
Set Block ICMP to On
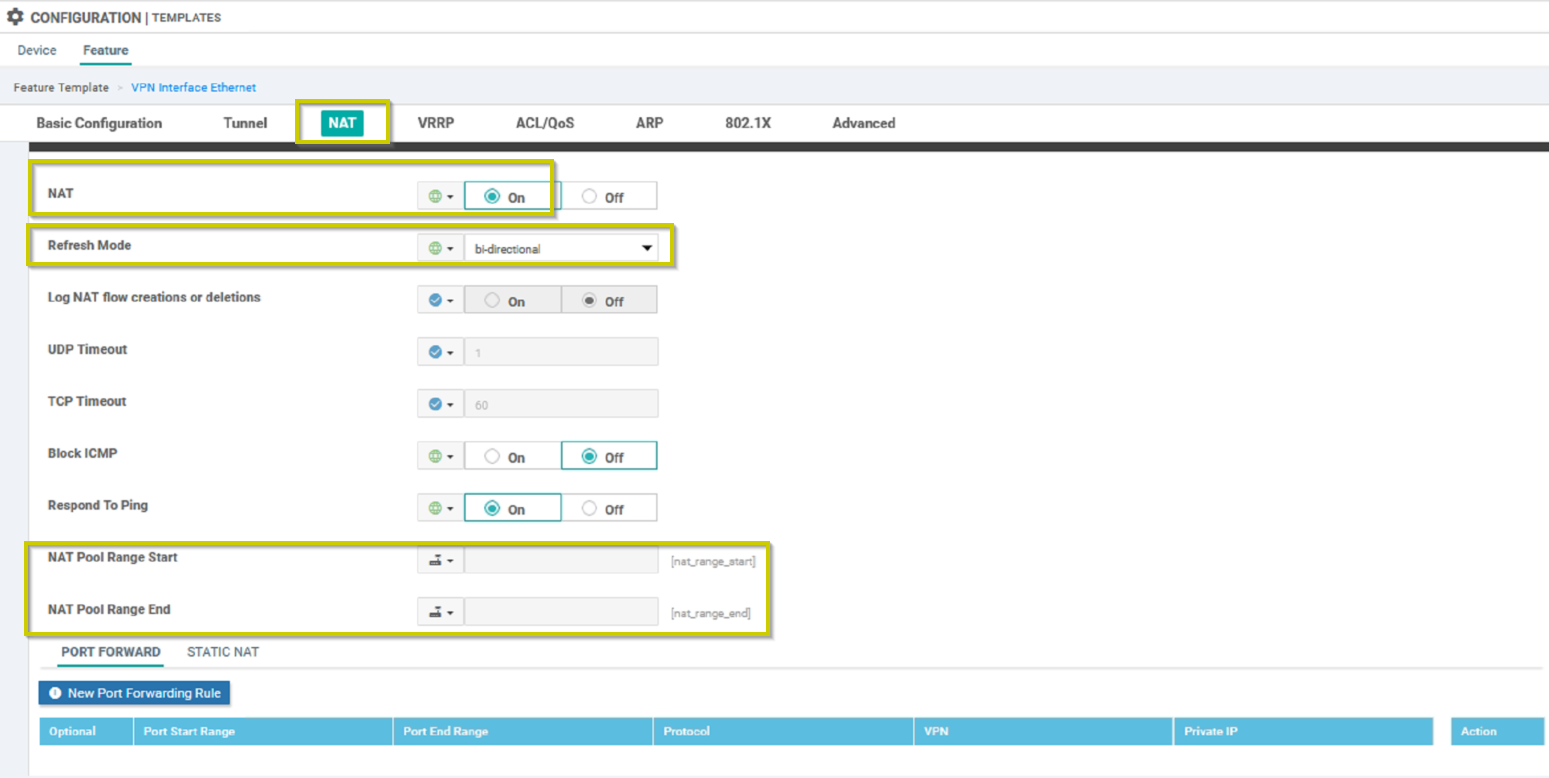pyautogui.click(x=512, y=456)
